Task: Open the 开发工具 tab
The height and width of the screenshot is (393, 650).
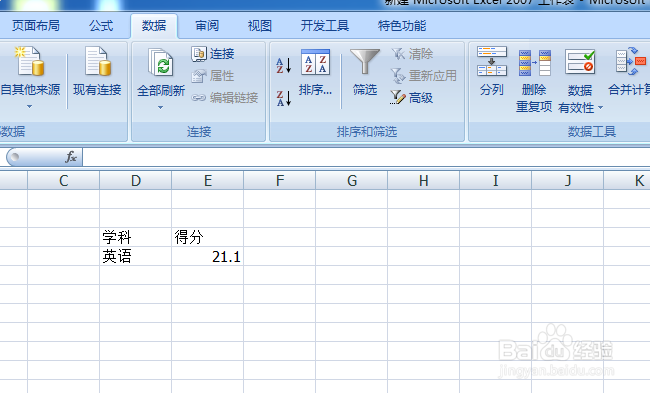Action: pos(325,26)
